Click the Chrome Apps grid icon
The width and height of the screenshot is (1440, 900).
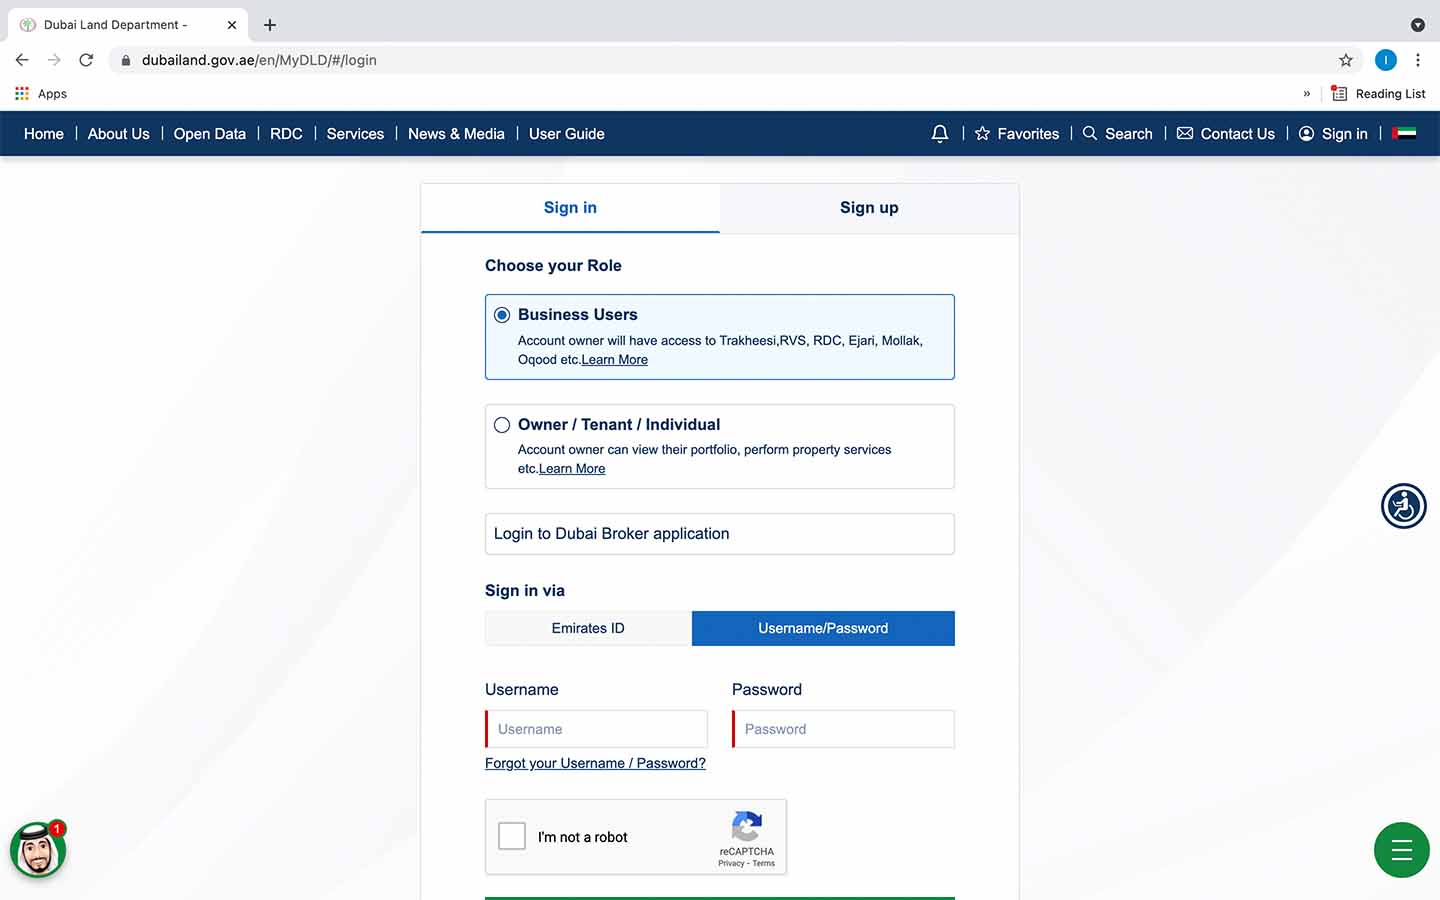point(22,93)
